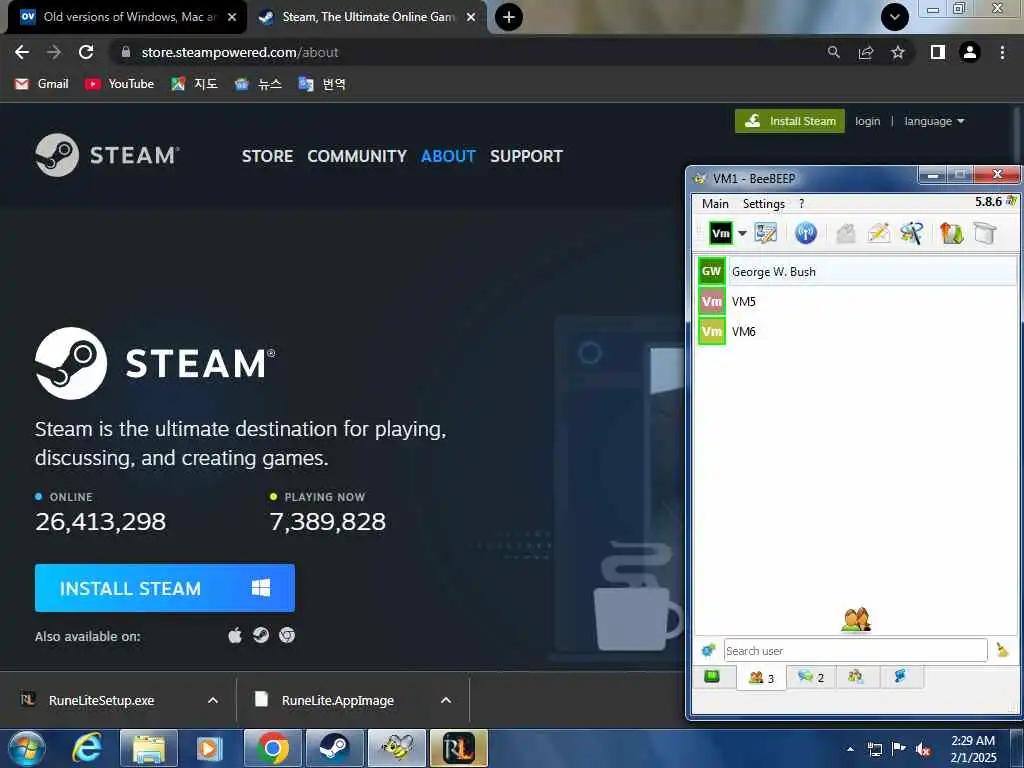The height and width of the screenshot is (768, 1024).
Task: Click the write message envelope-and-pencil icon
Action: (879, 233)
